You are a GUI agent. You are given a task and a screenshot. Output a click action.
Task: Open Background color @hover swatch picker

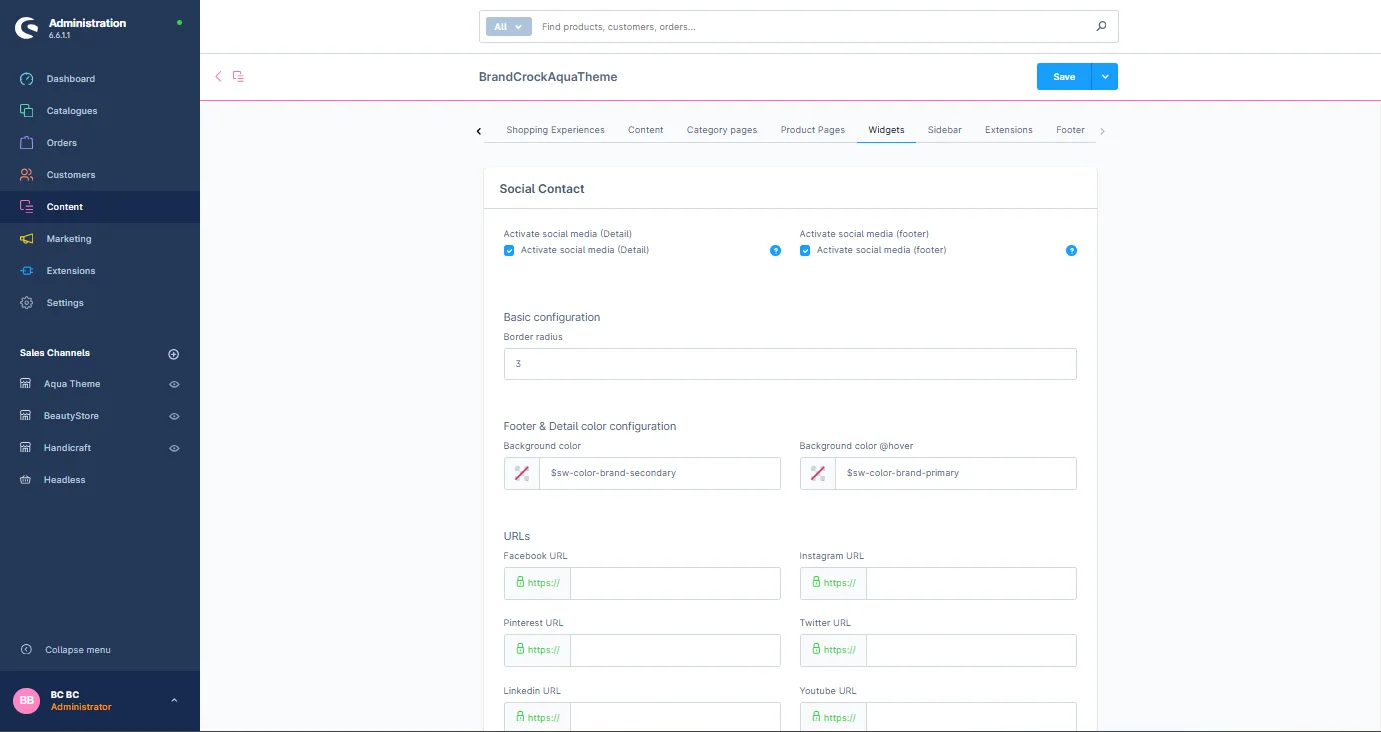pyautogui.click(x=818, y=474)
